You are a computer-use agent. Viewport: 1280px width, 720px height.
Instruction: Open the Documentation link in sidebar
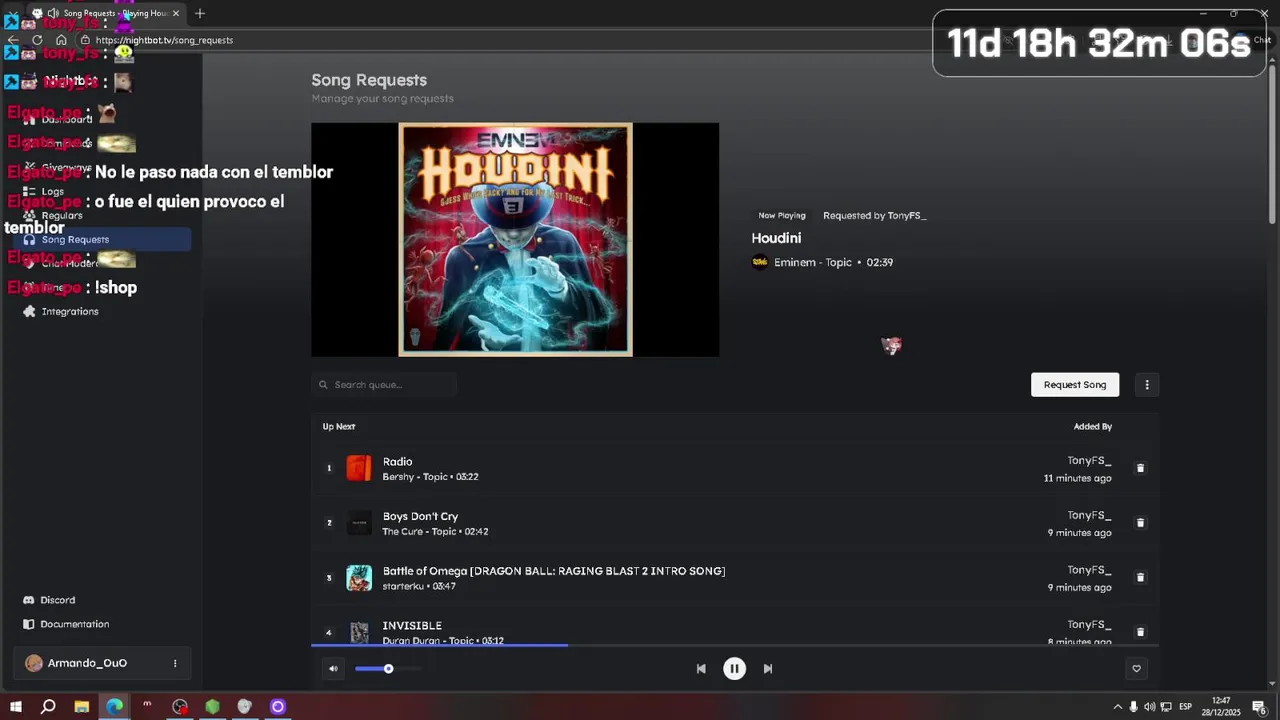(x=74, y=624)
